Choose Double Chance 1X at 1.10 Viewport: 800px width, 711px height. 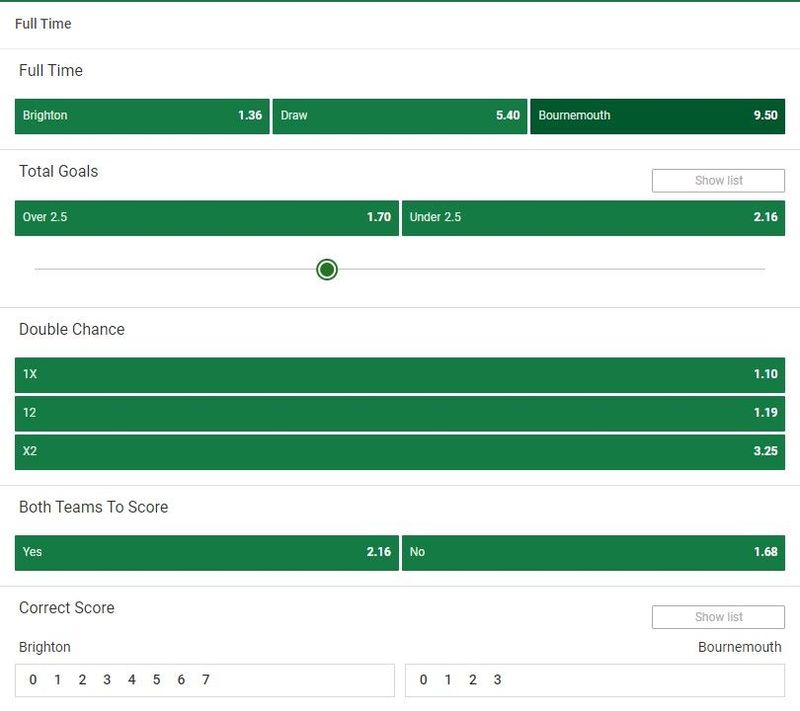[400, 375]
